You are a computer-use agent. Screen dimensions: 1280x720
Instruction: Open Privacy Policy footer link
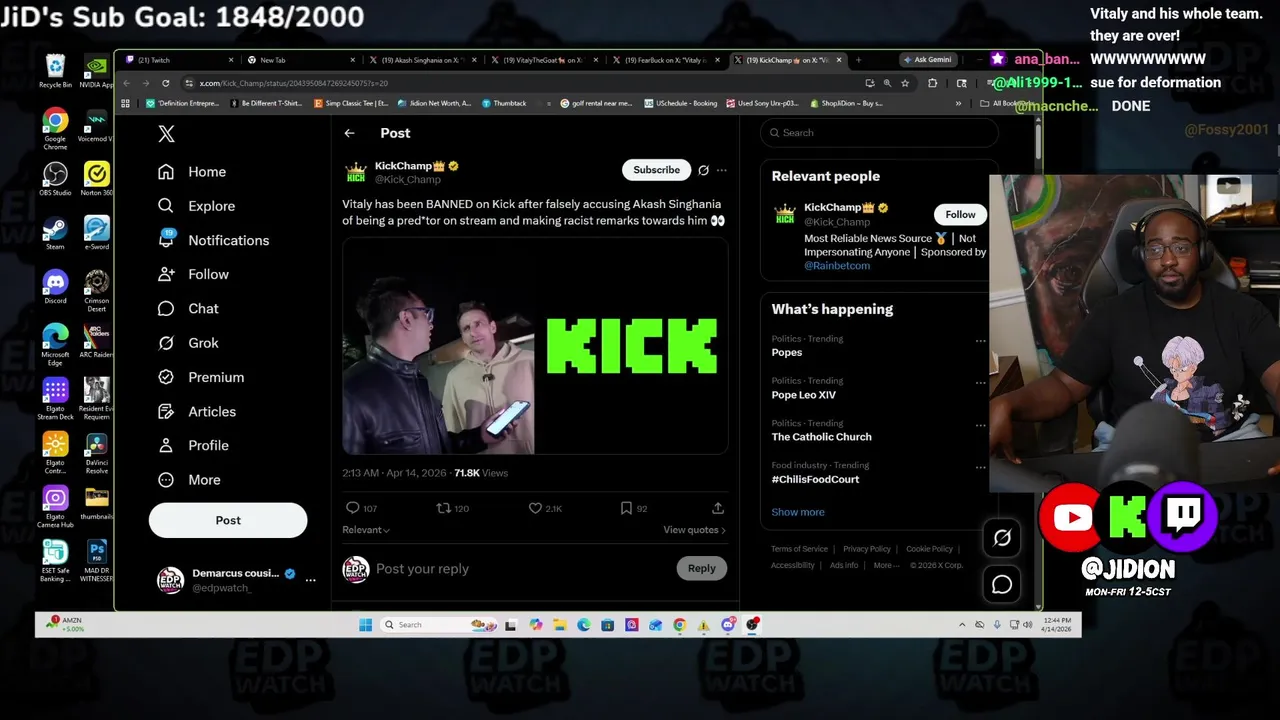pyautogui.click(x=866, y=549)
